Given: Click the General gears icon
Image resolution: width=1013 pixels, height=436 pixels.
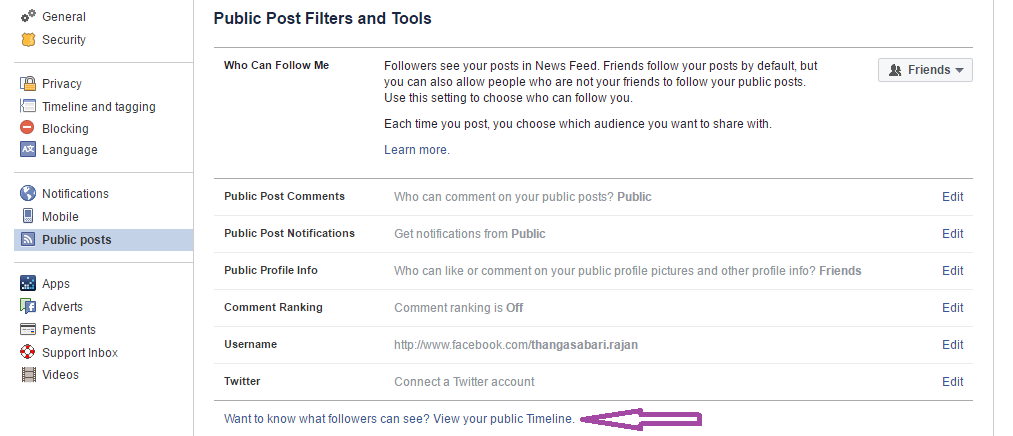Looking at the screenshot, I should point(28,16).
